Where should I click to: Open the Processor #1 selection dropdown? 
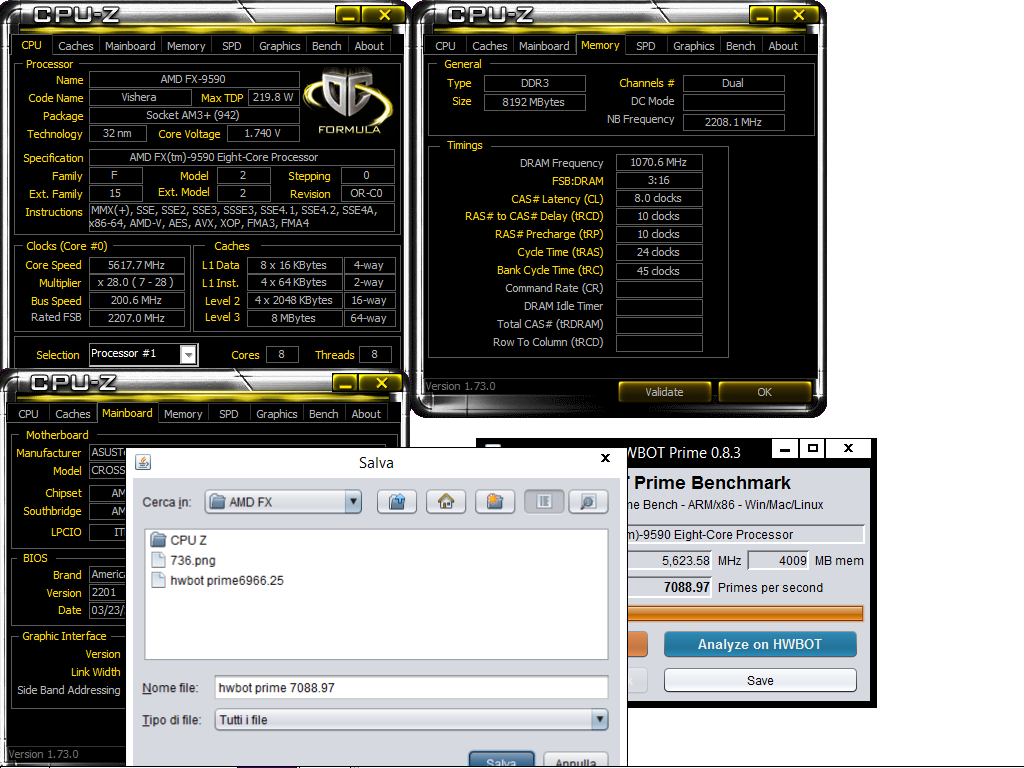click(189, 355)
